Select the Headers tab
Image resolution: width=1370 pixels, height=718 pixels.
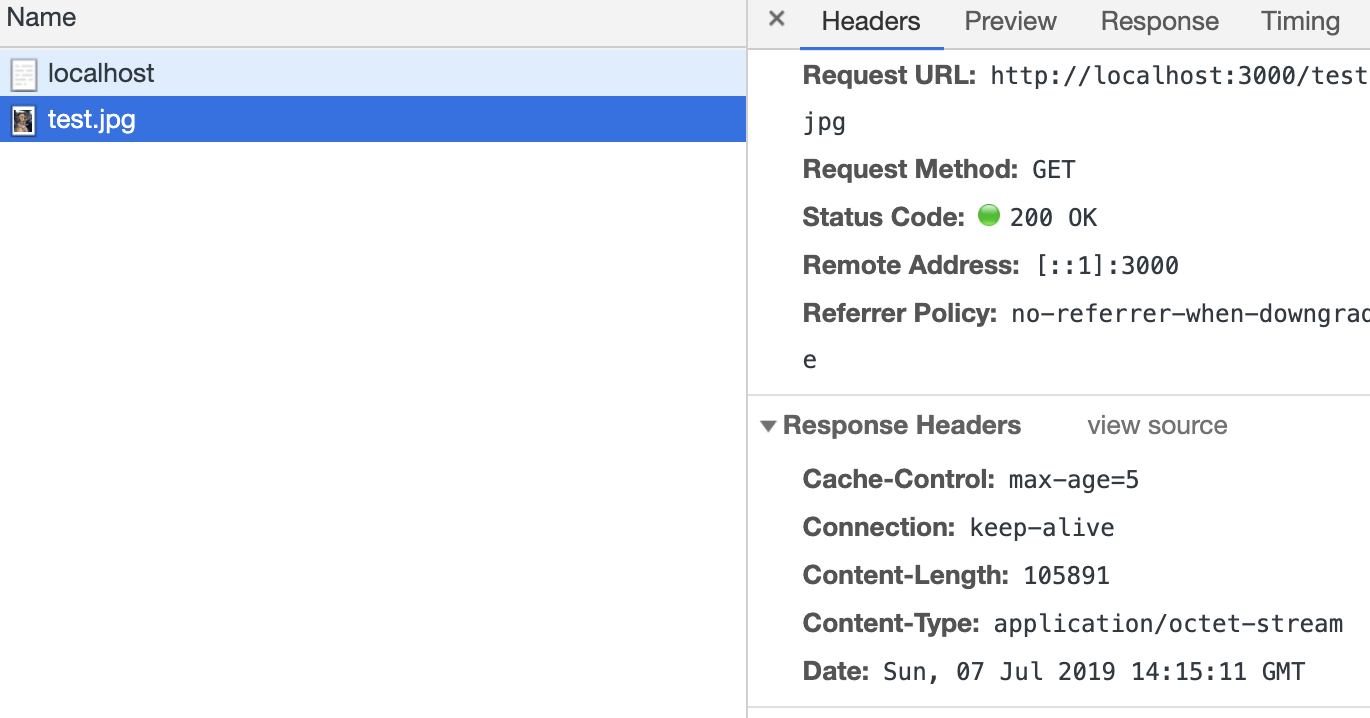click(x=870, y=21)
